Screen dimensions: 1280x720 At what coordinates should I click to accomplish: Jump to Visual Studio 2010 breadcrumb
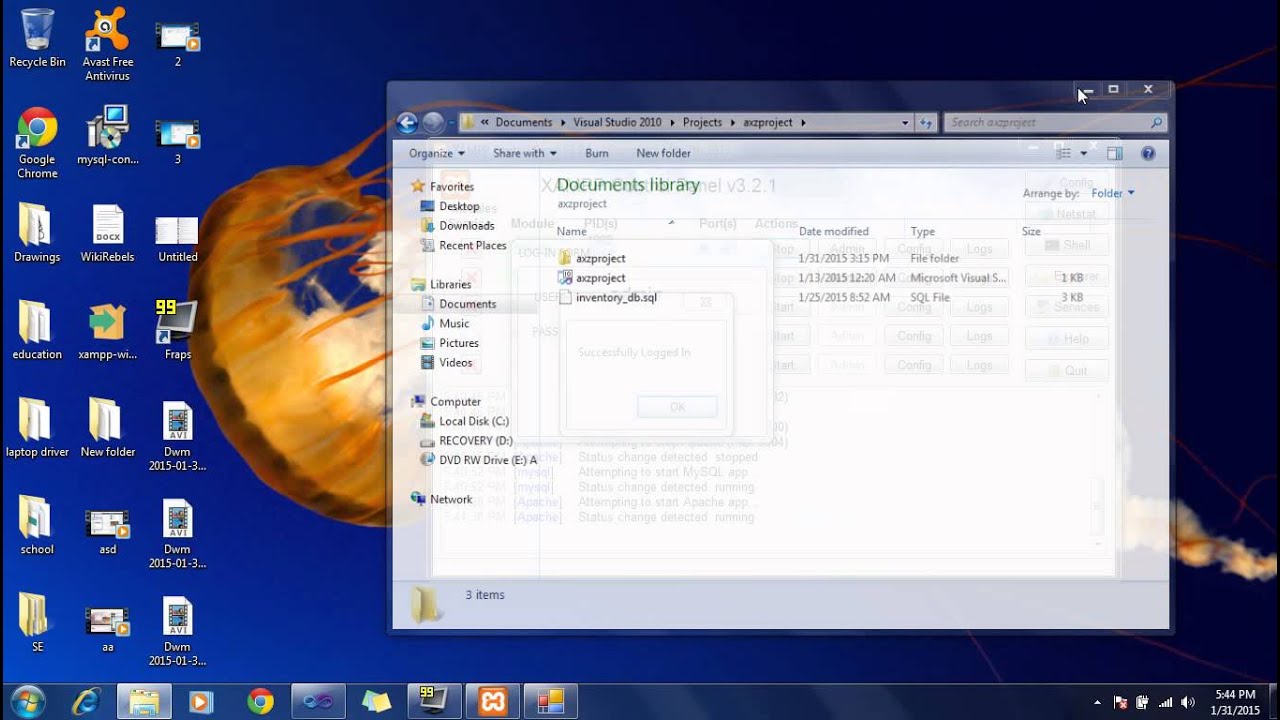pos(617,122)
